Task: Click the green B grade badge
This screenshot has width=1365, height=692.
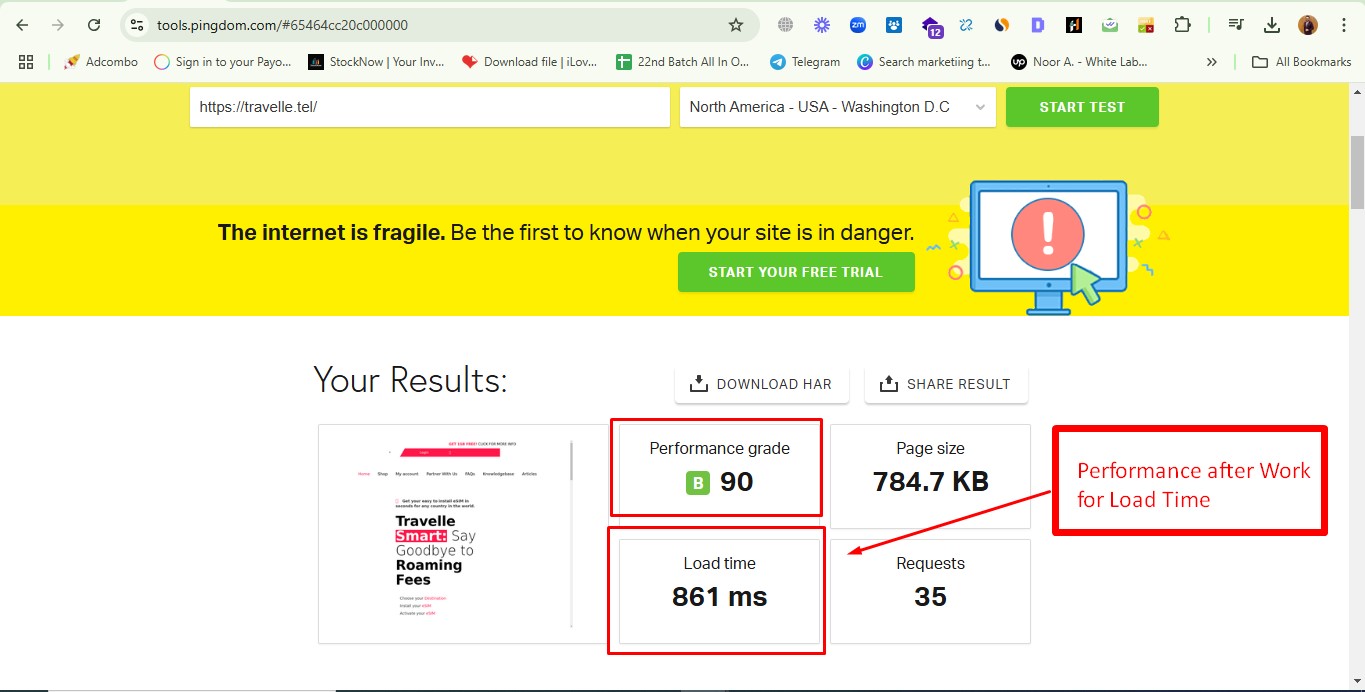Action: tap(698, 483)
